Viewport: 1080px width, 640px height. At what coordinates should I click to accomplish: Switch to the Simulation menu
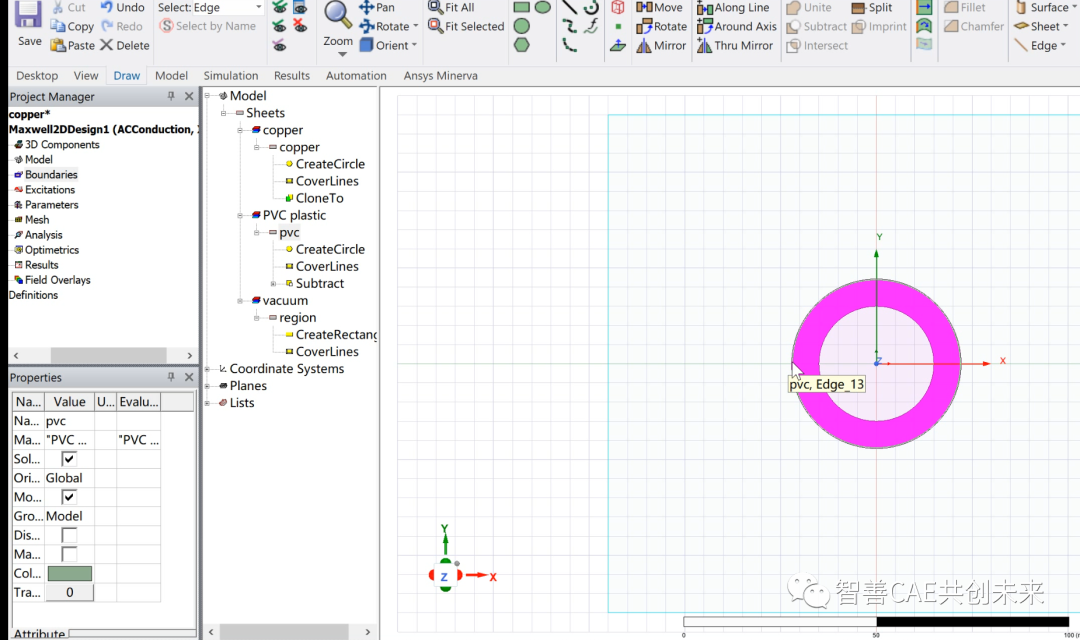pos(230,75)
